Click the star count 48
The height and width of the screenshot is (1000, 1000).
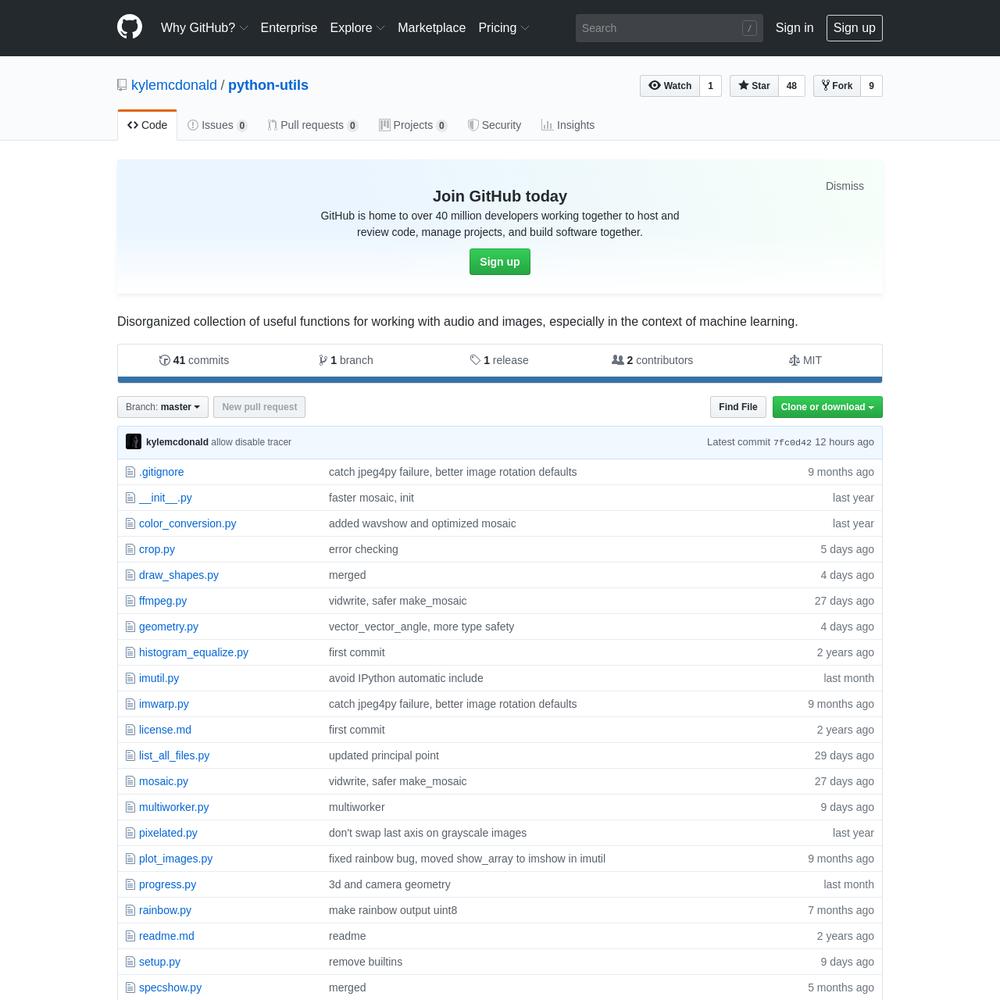click(791, 85)
